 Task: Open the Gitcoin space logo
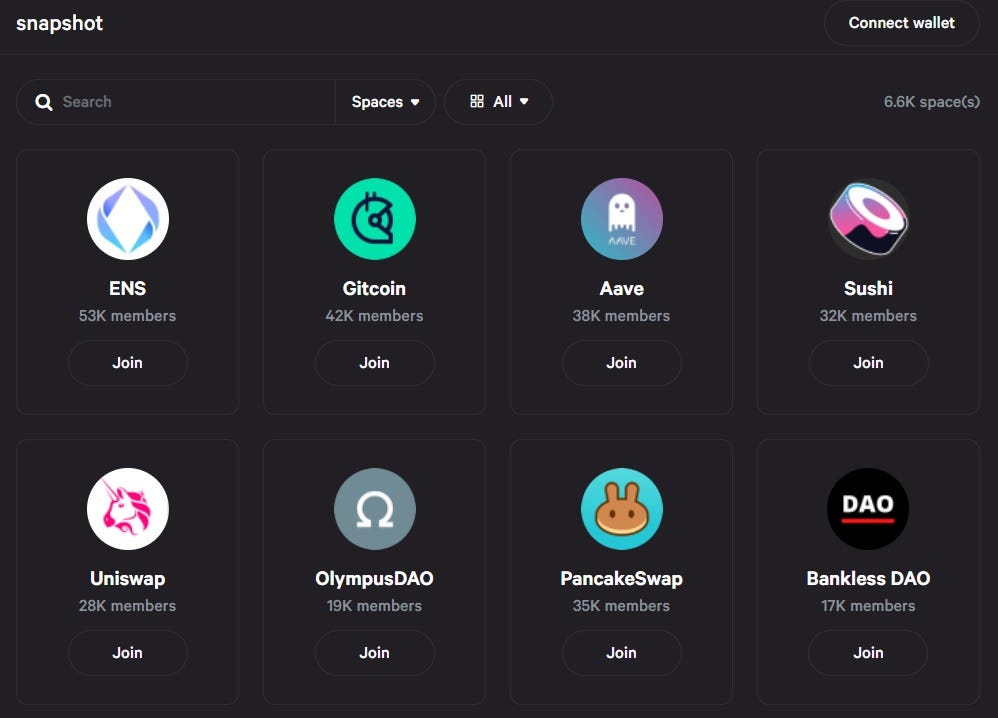tap(375, 219)
